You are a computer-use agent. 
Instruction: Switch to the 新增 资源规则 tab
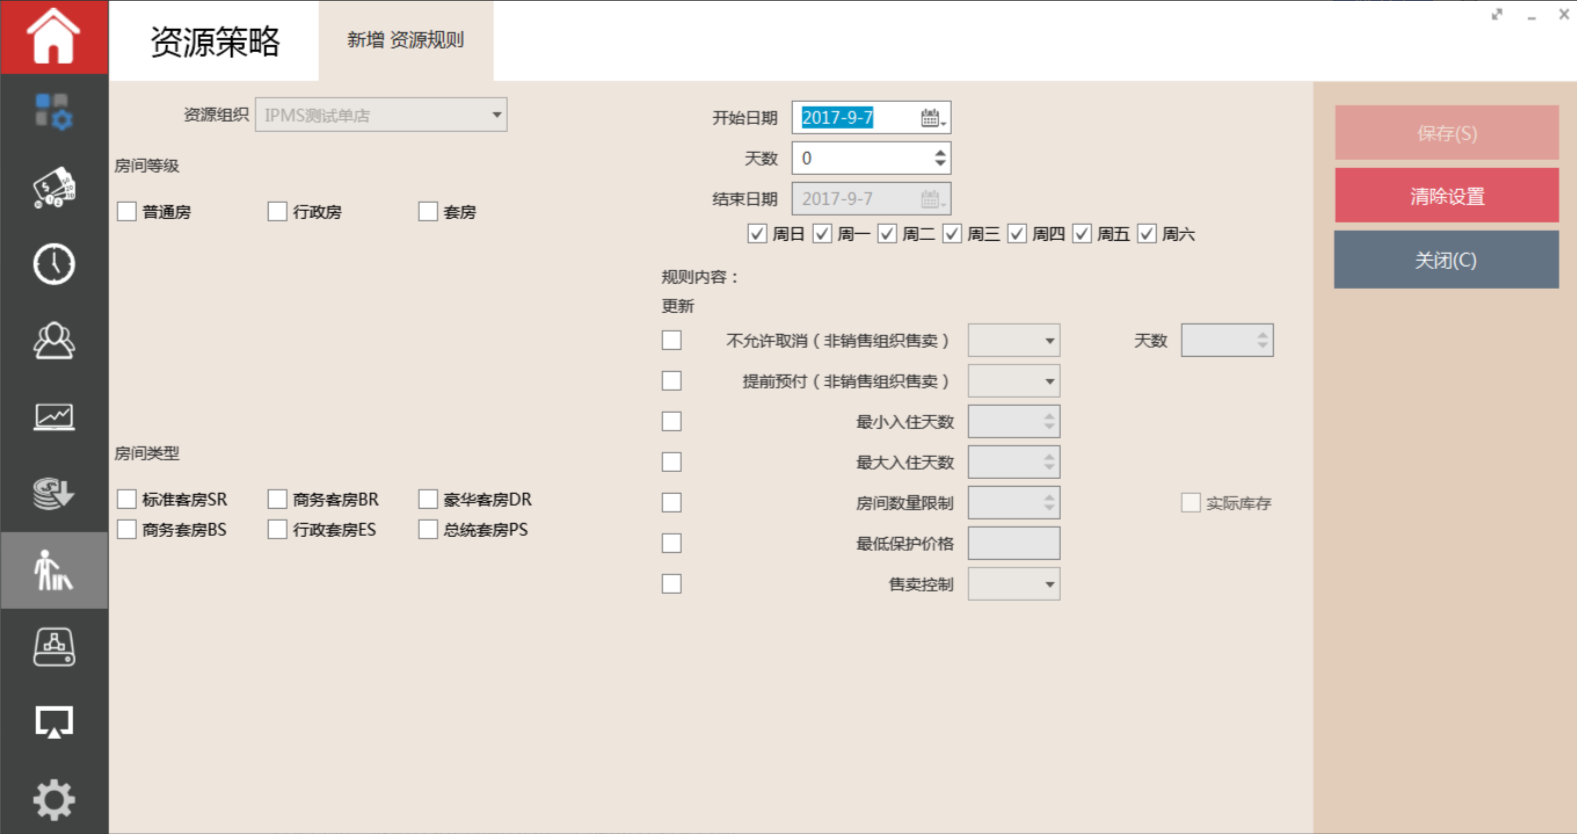coord(405,40)
